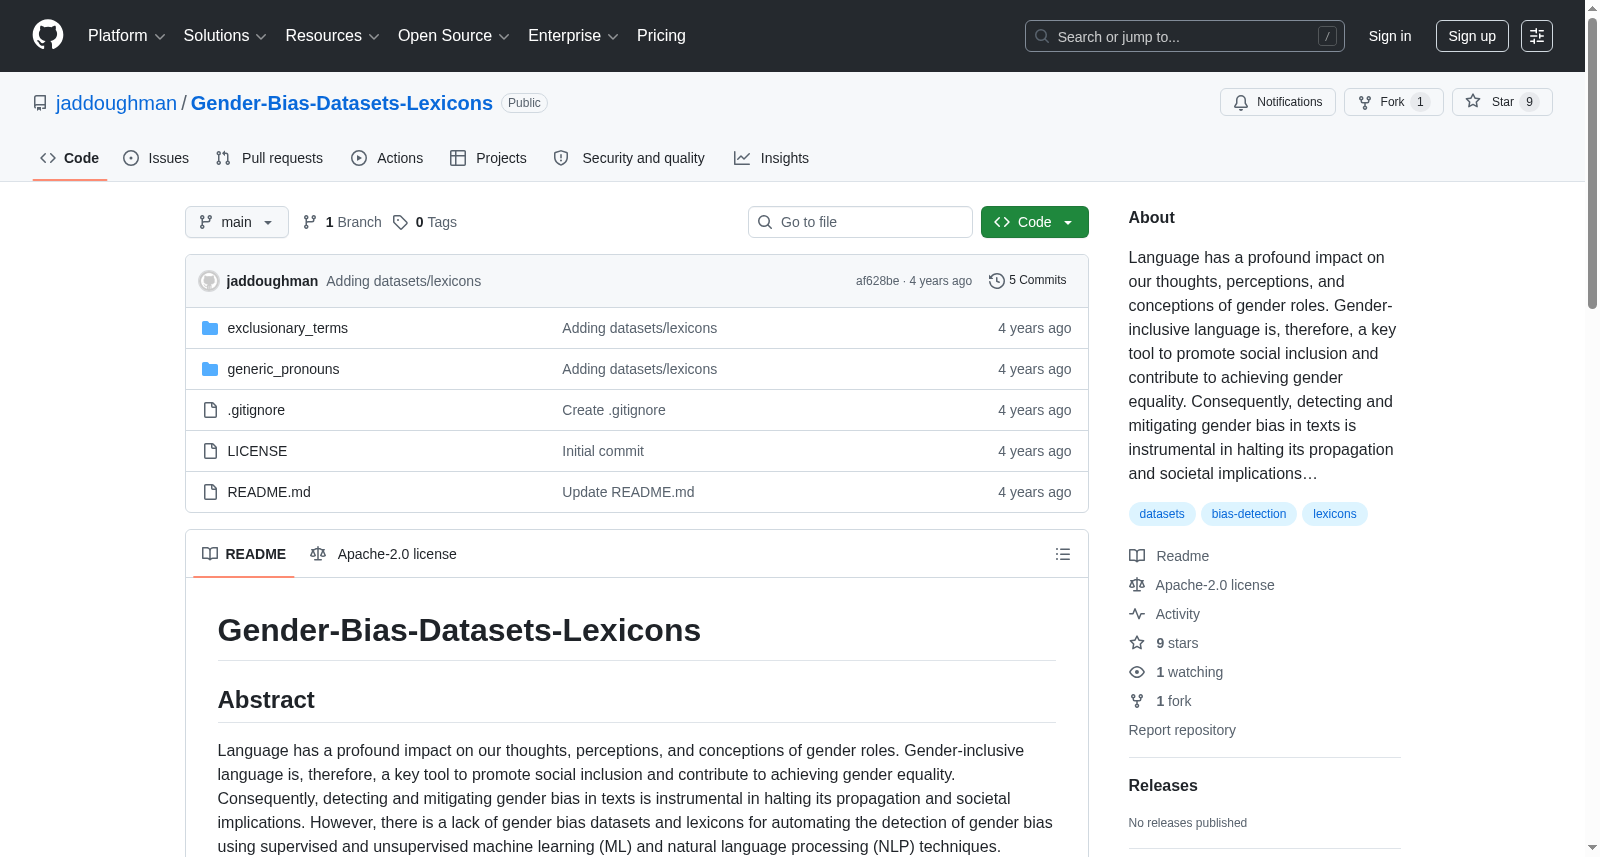The height and width of the screenshot is (857, 1600).
Task: Click the LICENSE file icon
Action: [210, 451]
